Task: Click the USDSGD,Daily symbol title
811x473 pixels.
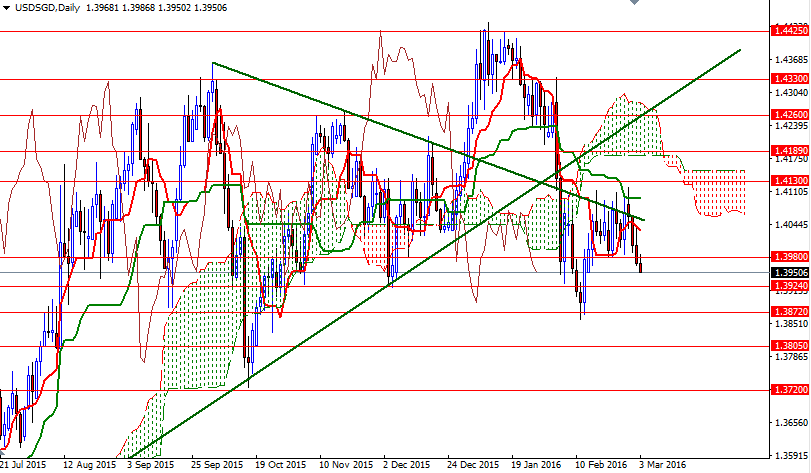Action: tap(47, 8)
